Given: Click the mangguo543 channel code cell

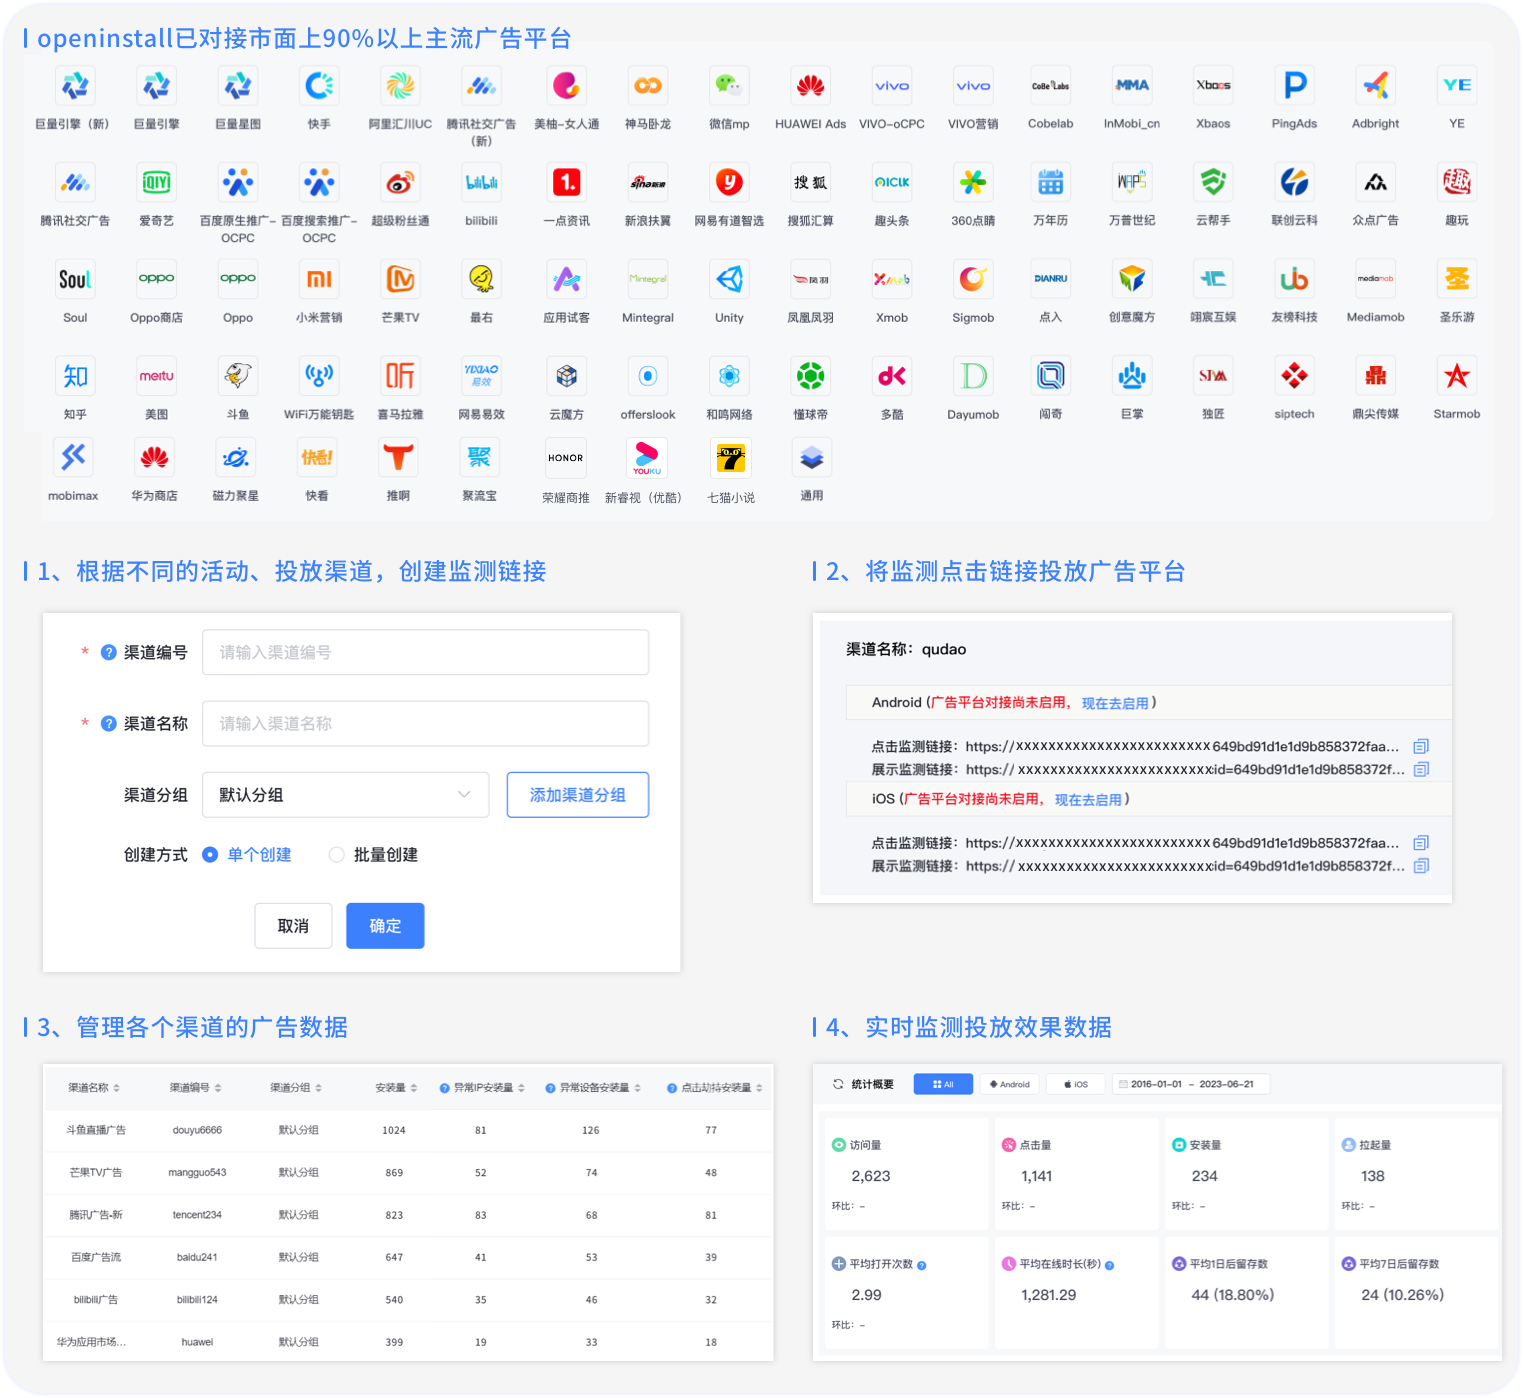Looking at the screenshot, I should click(x=197, y=1172).
